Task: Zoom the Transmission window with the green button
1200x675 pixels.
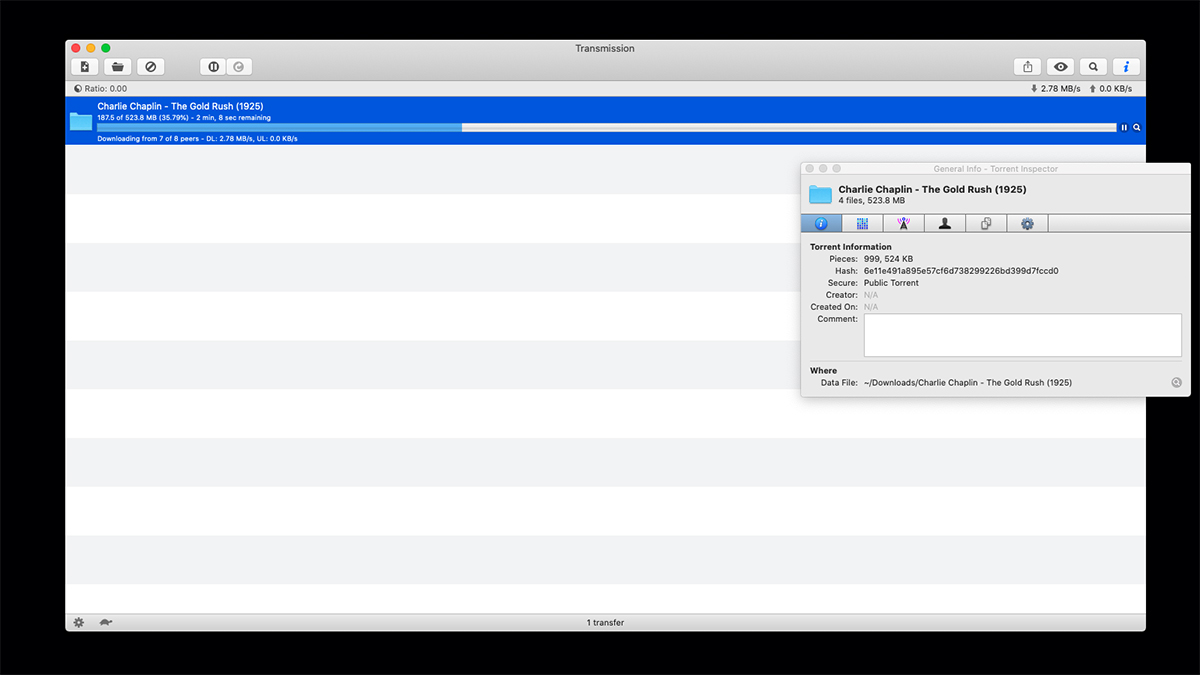Action: (106, 48)
